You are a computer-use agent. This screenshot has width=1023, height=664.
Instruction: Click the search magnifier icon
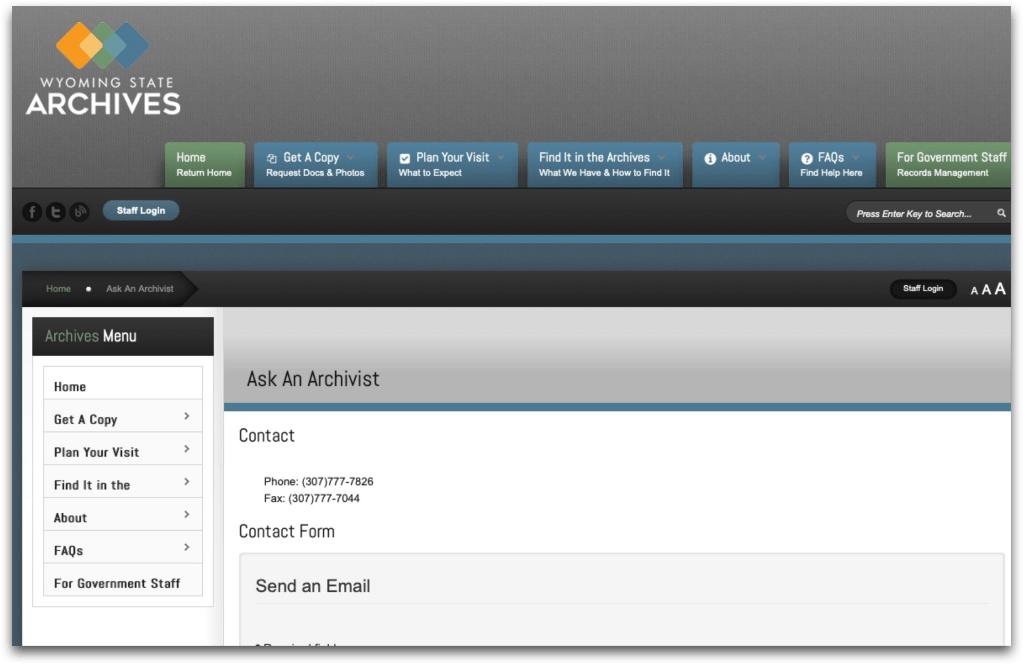coord(1001,213)
